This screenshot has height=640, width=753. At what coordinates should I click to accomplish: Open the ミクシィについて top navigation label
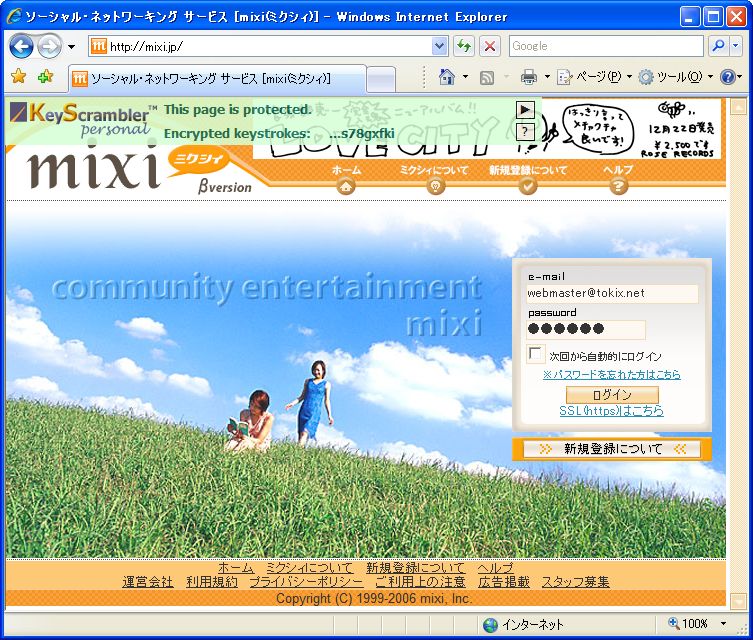click(434, 169)
